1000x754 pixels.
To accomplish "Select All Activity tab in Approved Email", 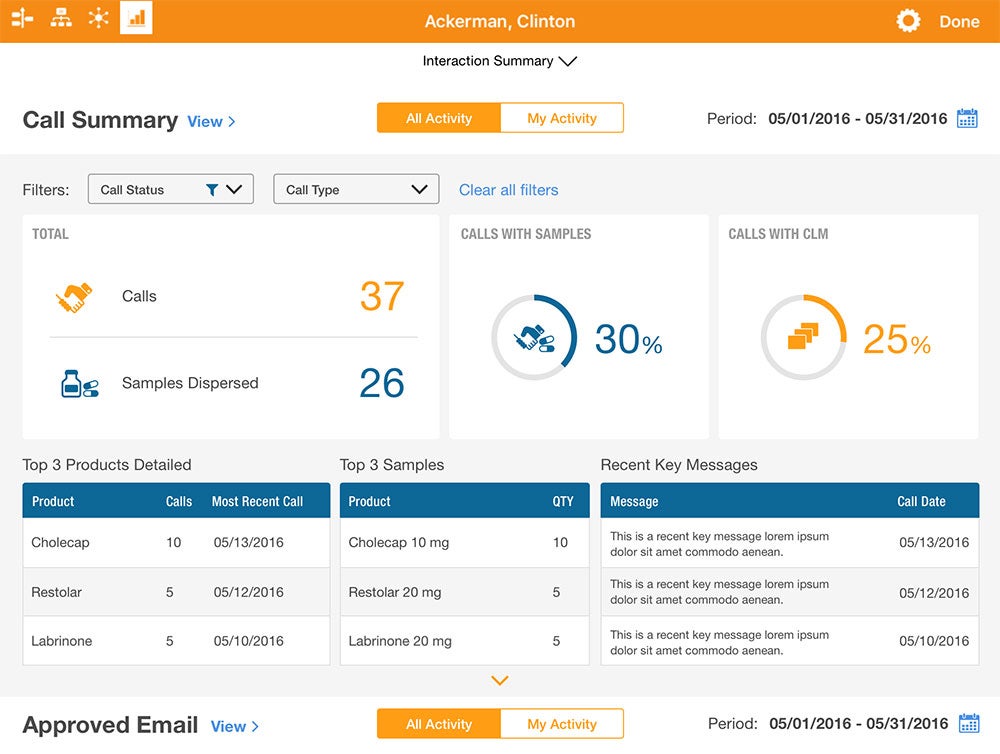I will pos(438,724).
